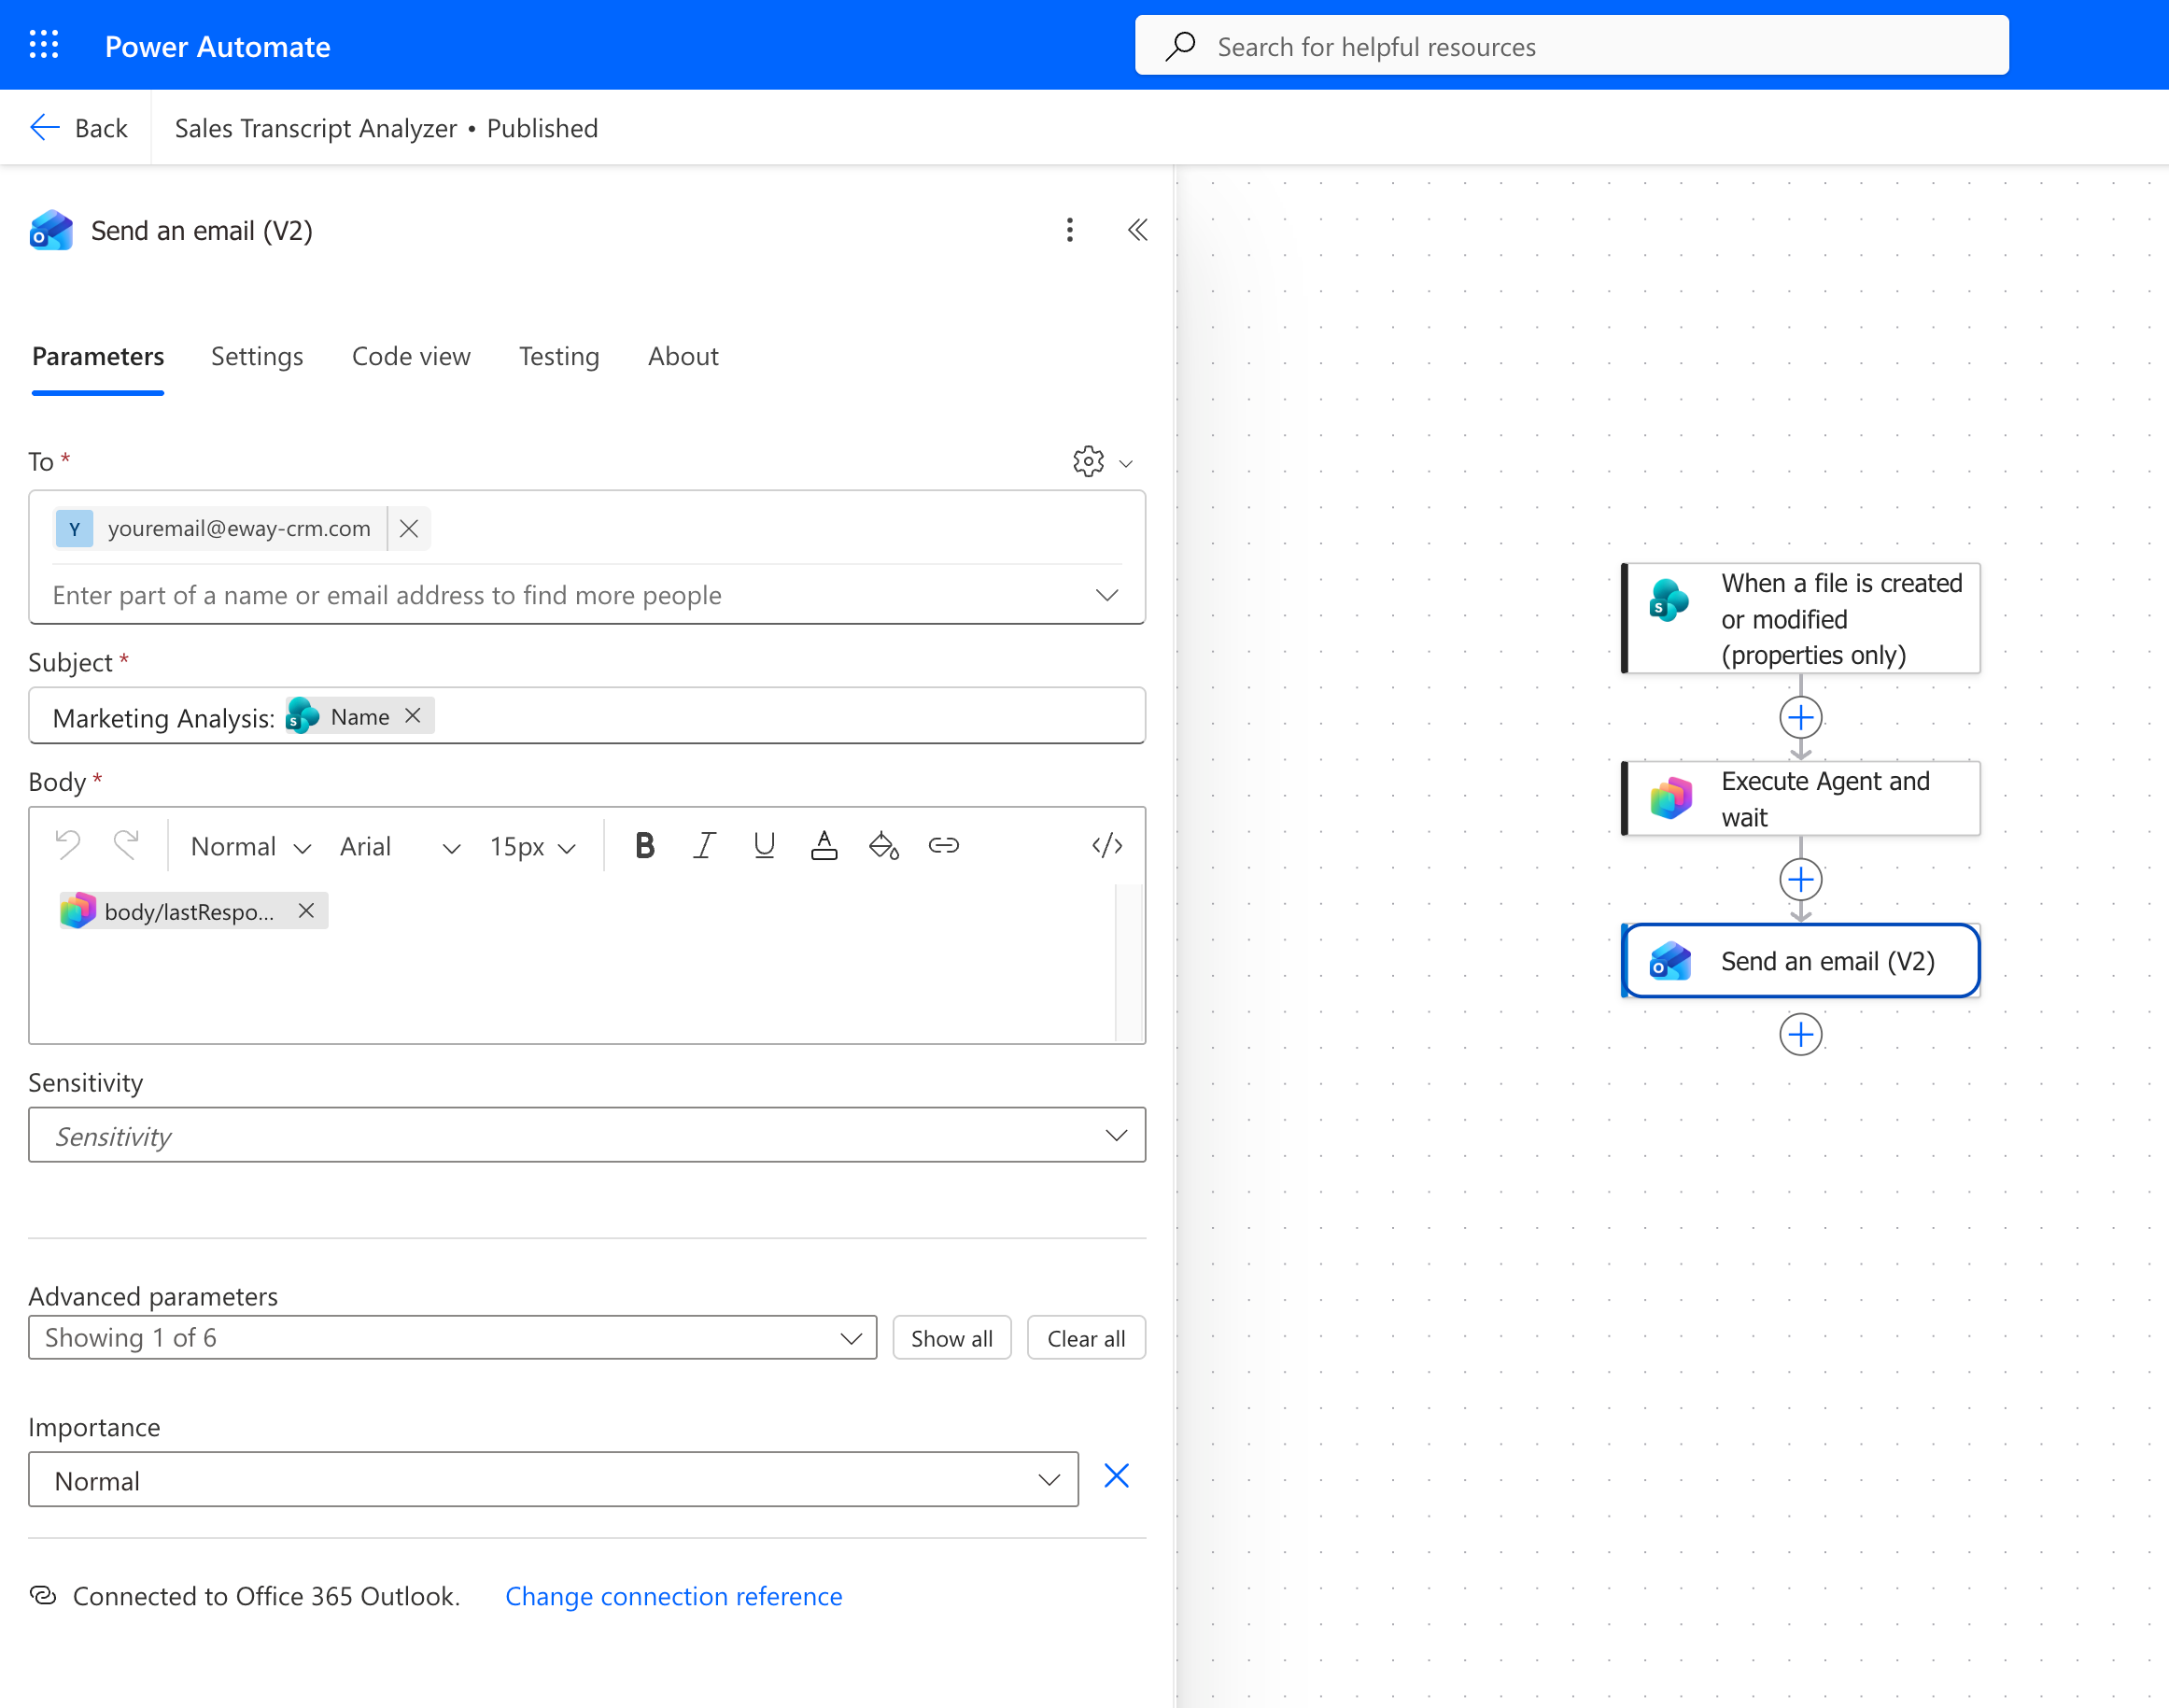Click the Sales Transcript Analyzer flow title

[x=316, y=128]
